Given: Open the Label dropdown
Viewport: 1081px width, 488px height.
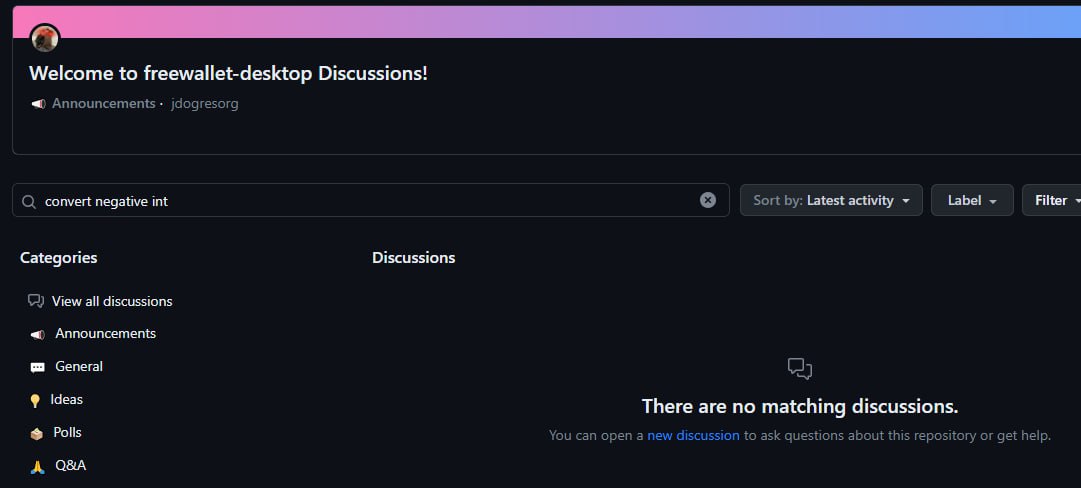Looking at the screenshot, I should click(972, 201).
